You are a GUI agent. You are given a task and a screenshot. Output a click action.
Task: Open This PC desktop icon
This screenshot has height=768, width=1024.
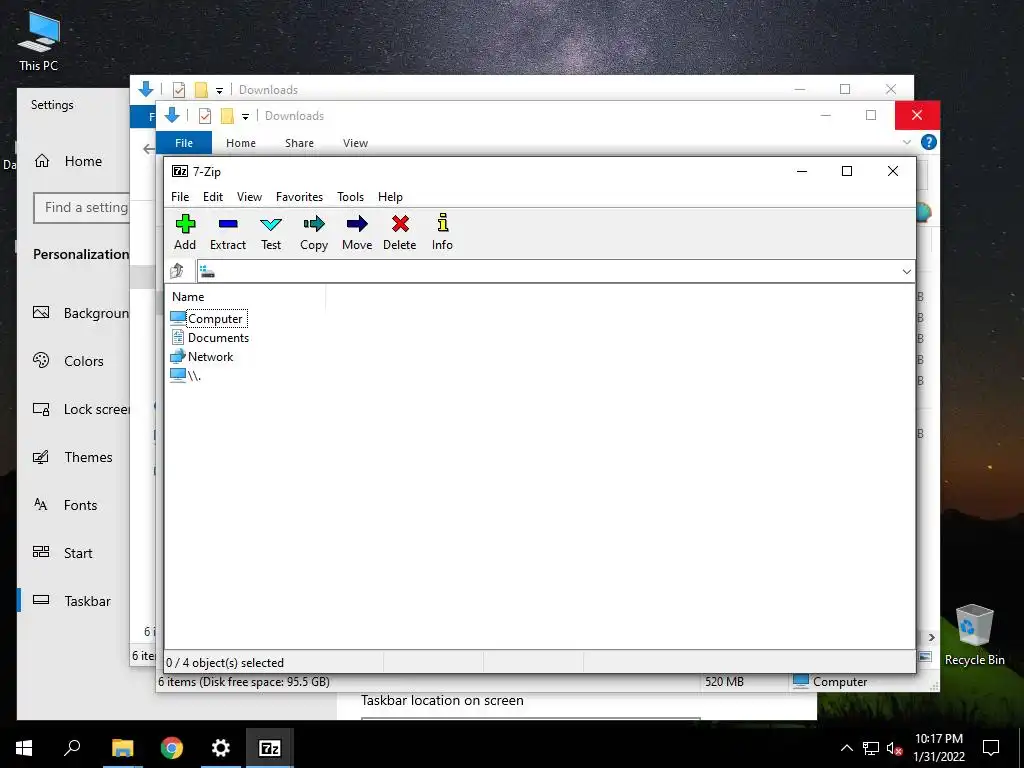click(x=39, y=40)
